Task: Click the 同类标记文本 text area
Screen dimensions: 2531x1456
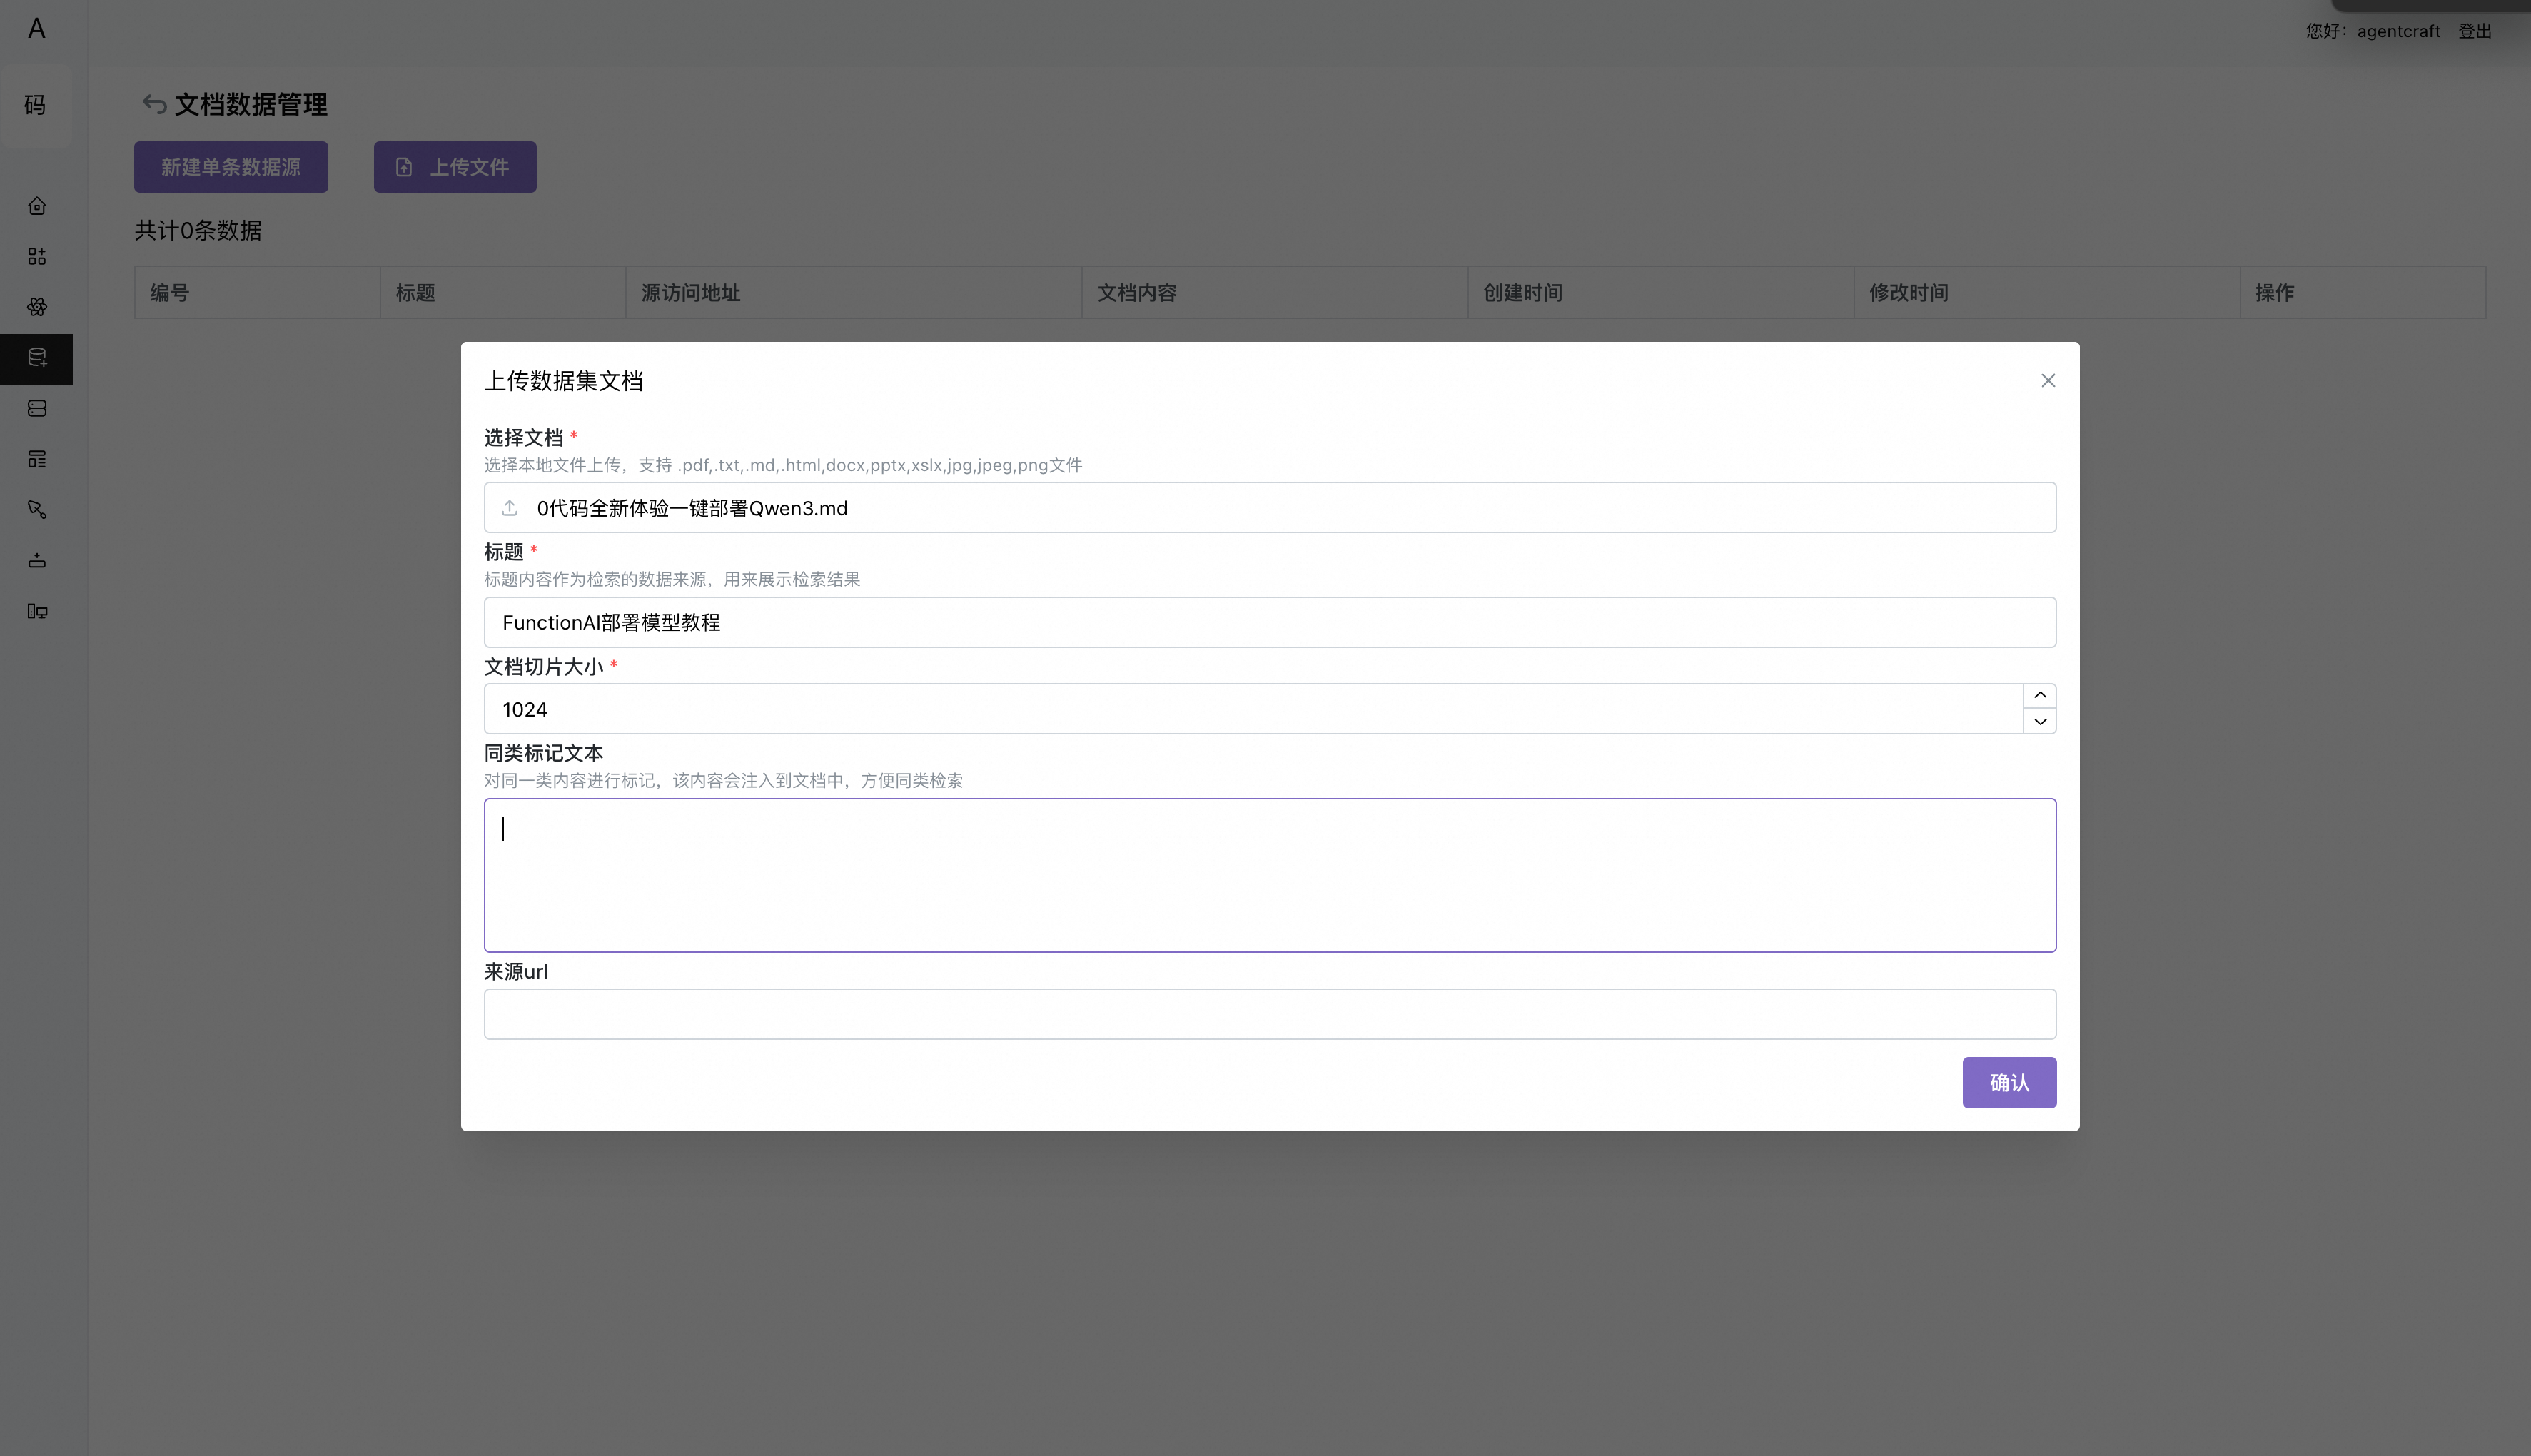Action: pos(1270,875)
